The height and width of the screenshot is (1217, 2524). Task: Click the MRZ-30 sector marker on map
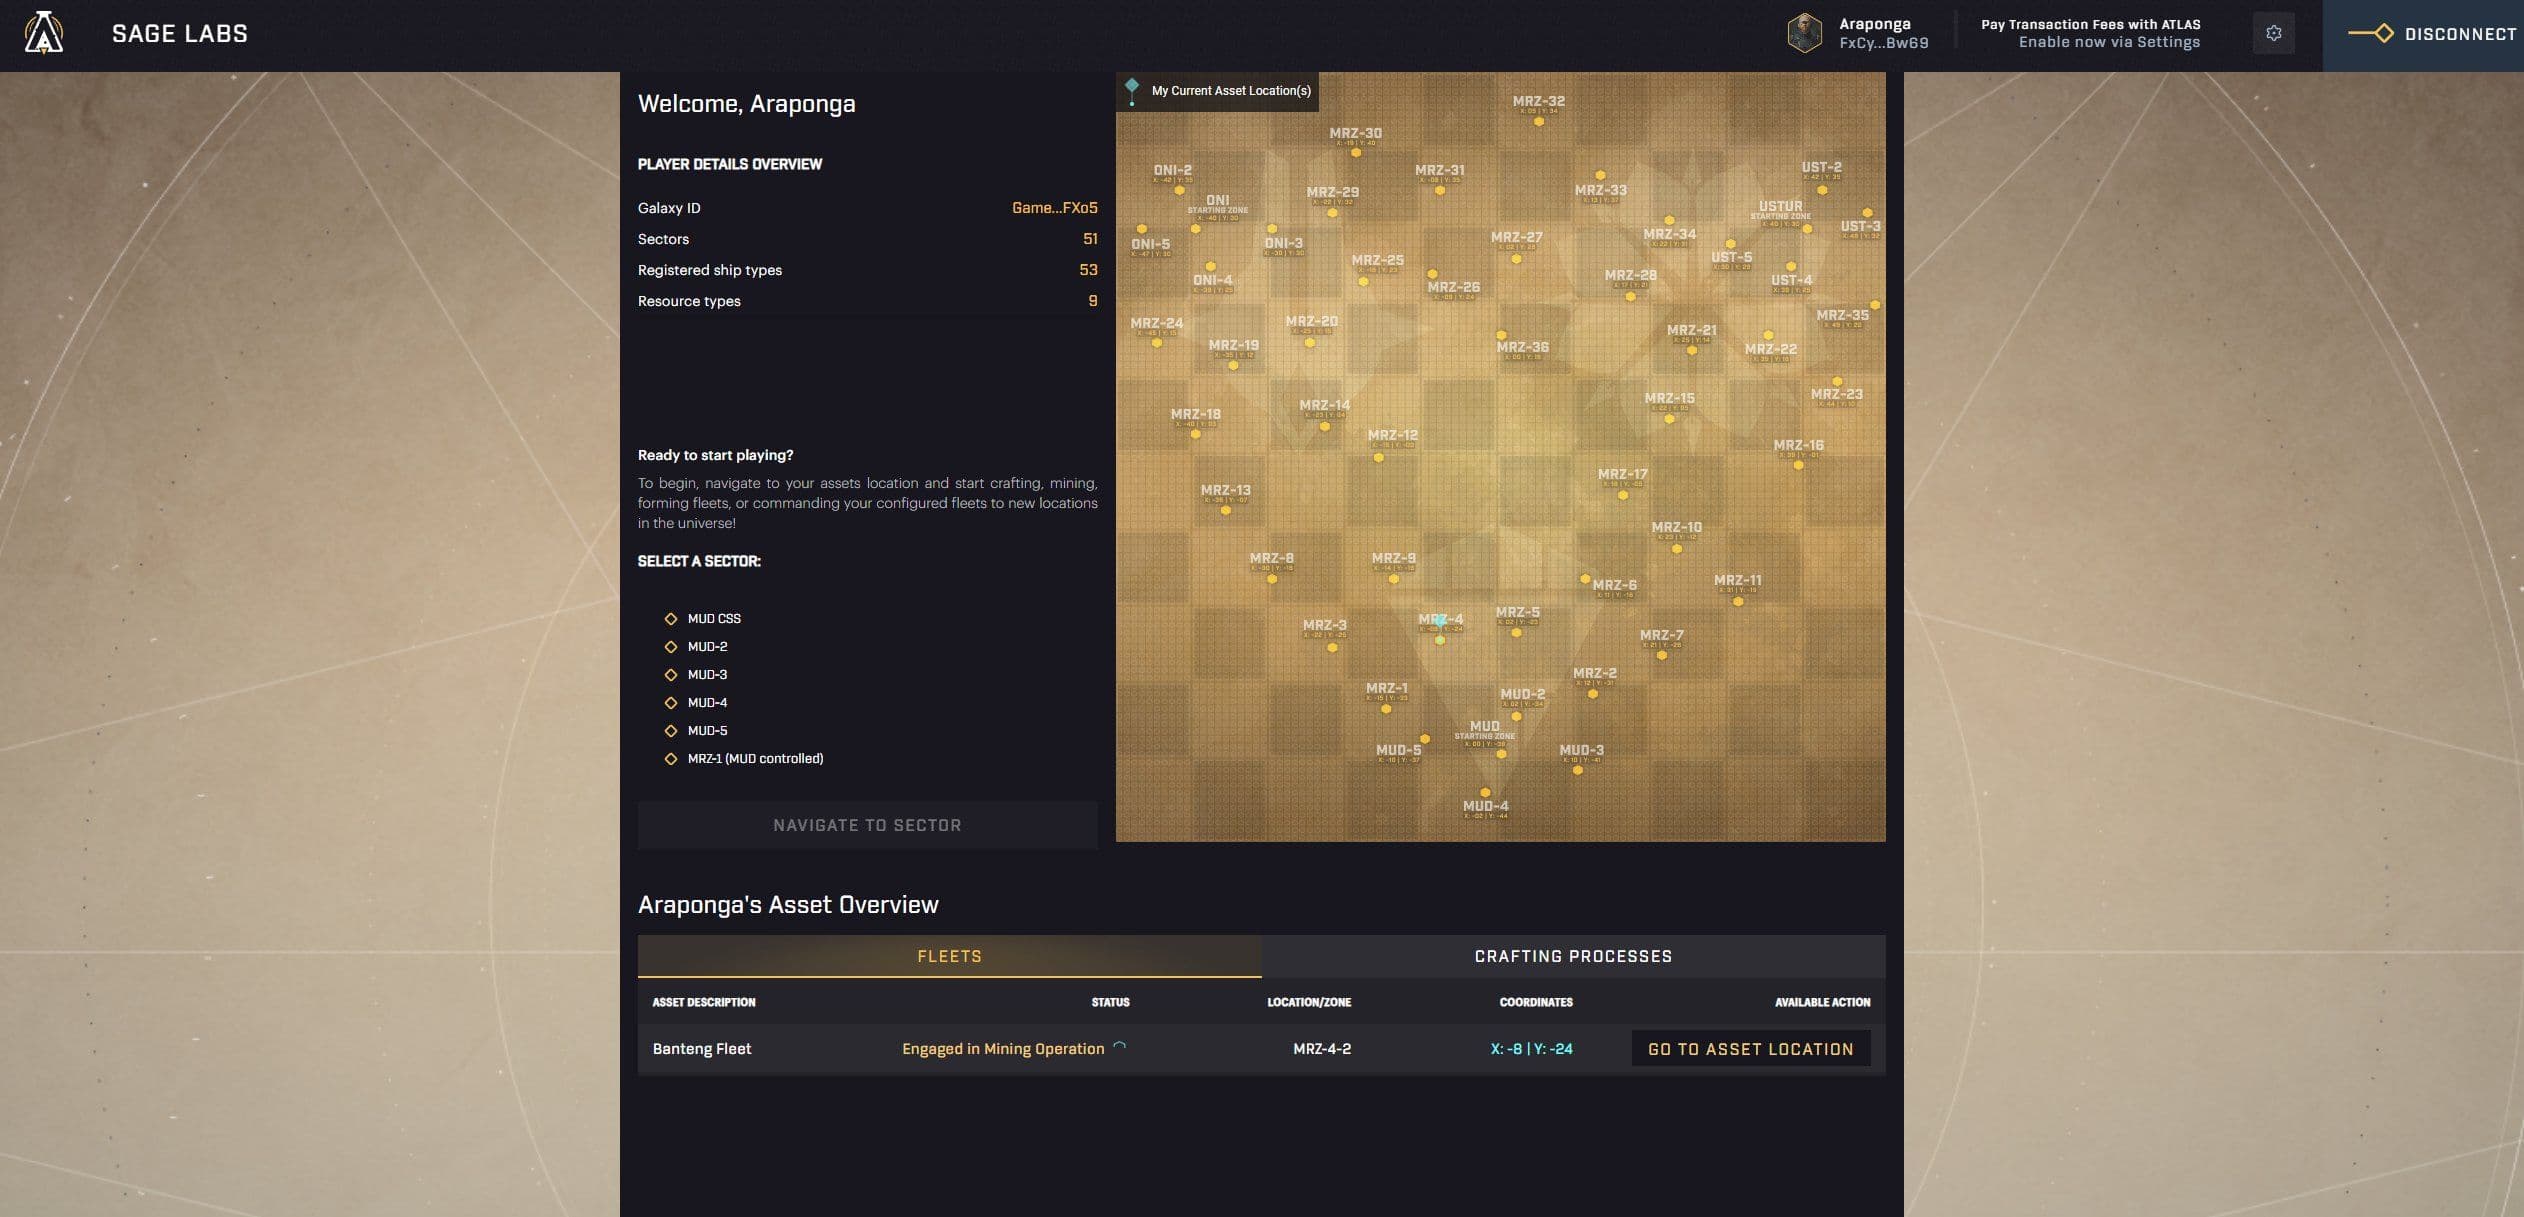pos(1356,153)
